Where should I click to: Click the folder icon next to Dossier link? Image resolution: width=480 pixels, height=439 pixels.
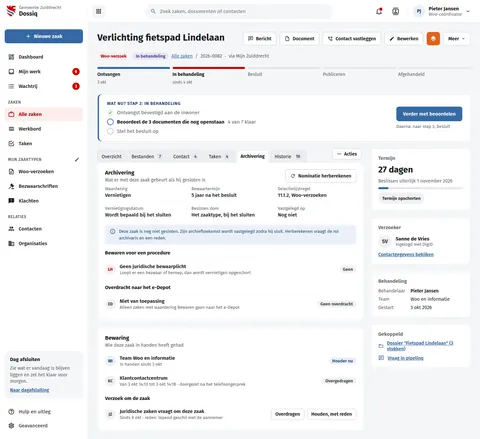(381, 346)
